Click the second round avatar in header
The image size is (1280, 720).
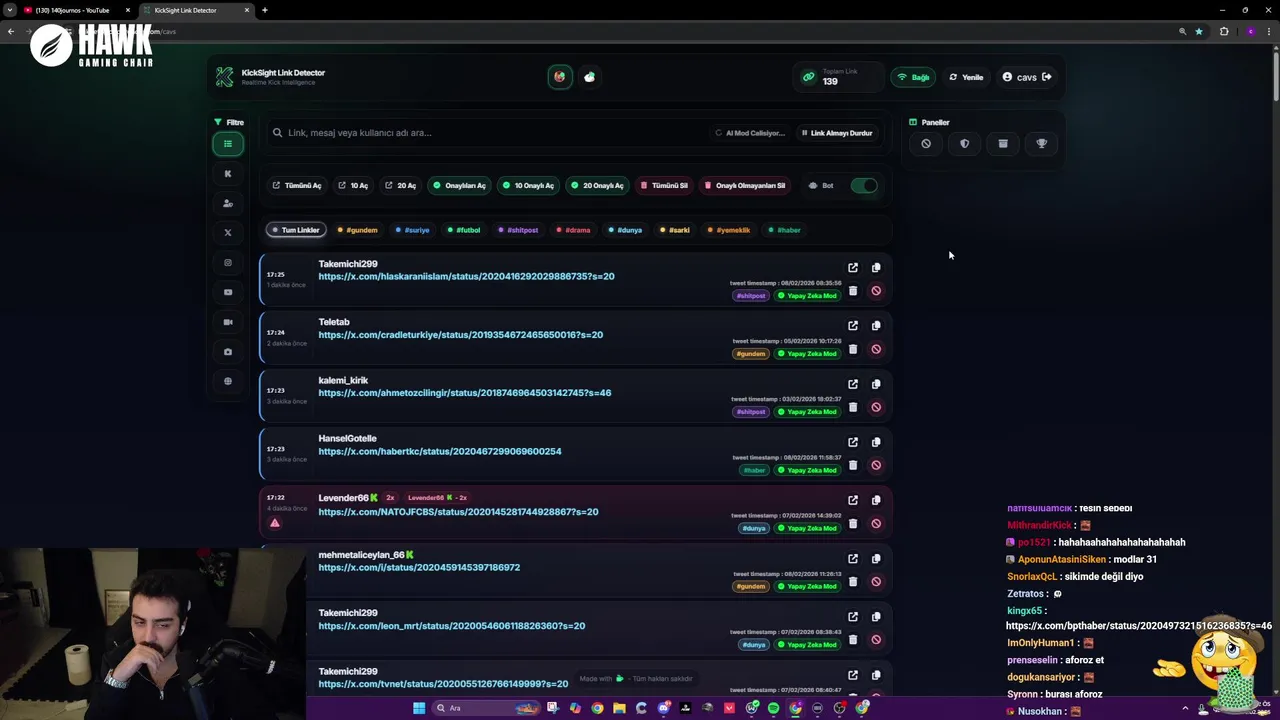pyautogui.click(x=589, y=77)
